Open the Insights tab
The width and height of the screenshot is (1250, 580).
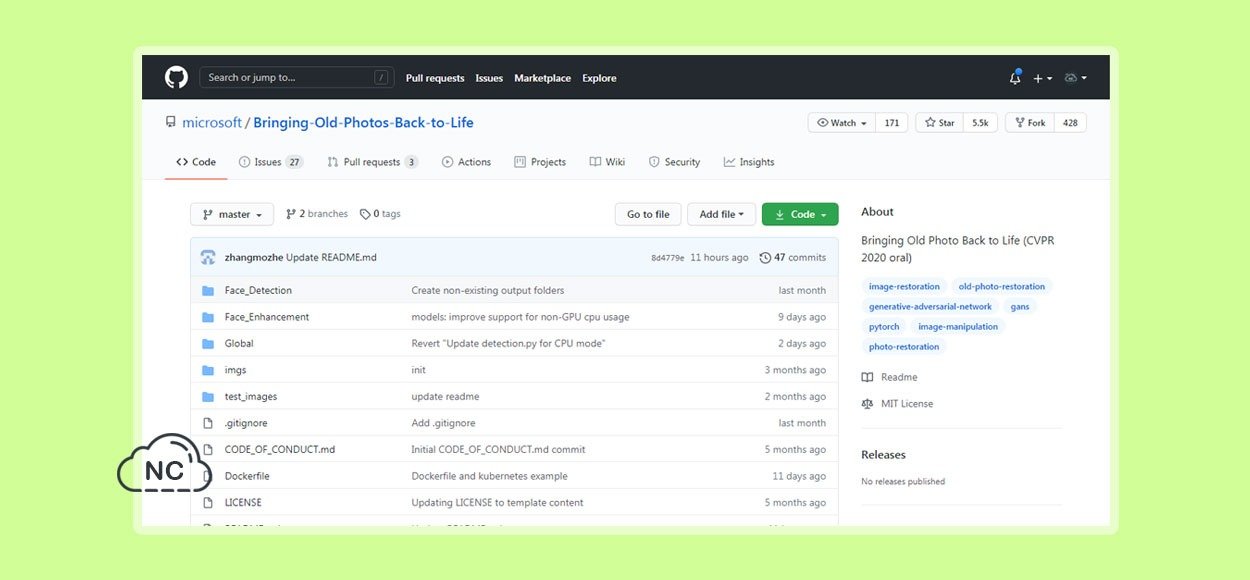coord(749,162)
